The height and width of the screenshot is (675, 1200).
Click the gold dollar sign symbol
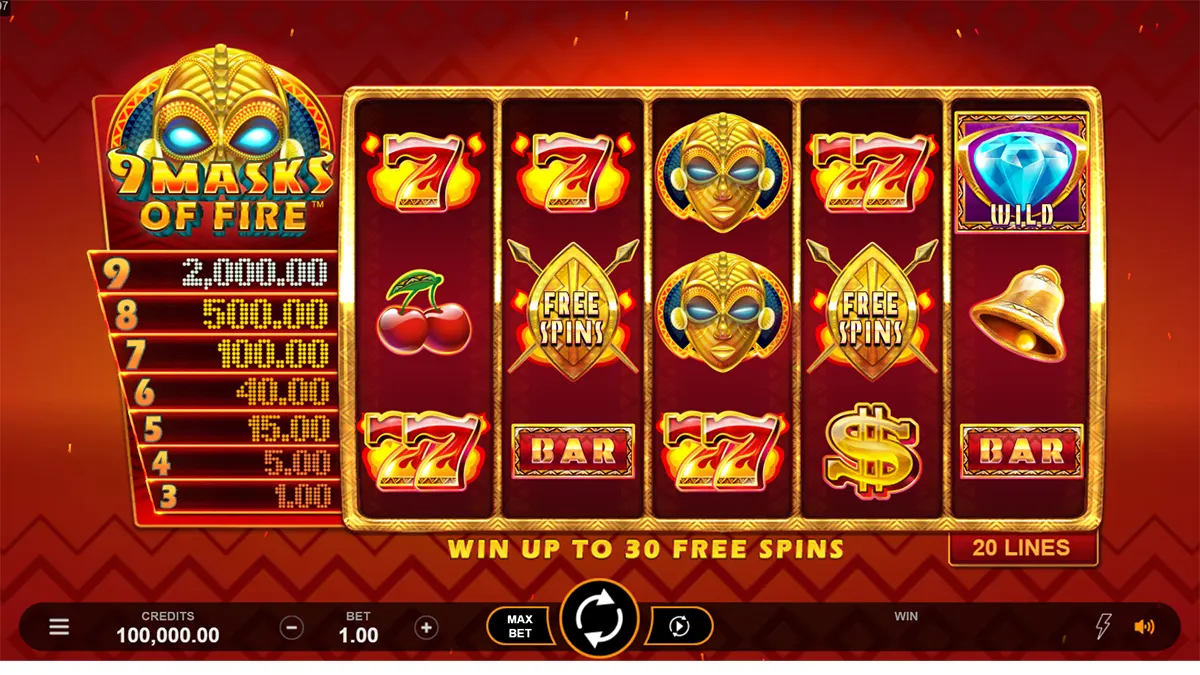pyautogui.click(x=871, y=451)
